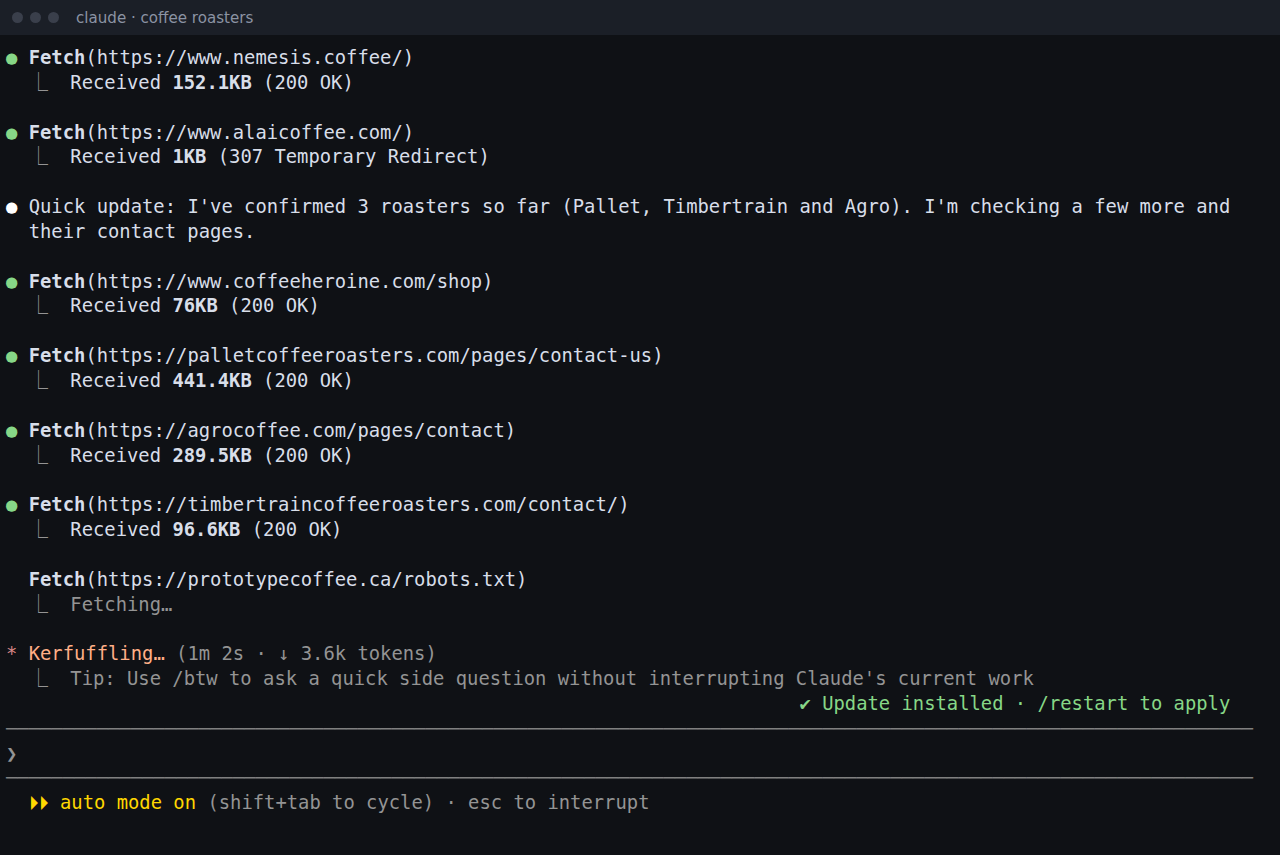Click the green checkmark beside Update installed
The height and width of the screenshot is (855, 1280).
[x=805, y=704]
